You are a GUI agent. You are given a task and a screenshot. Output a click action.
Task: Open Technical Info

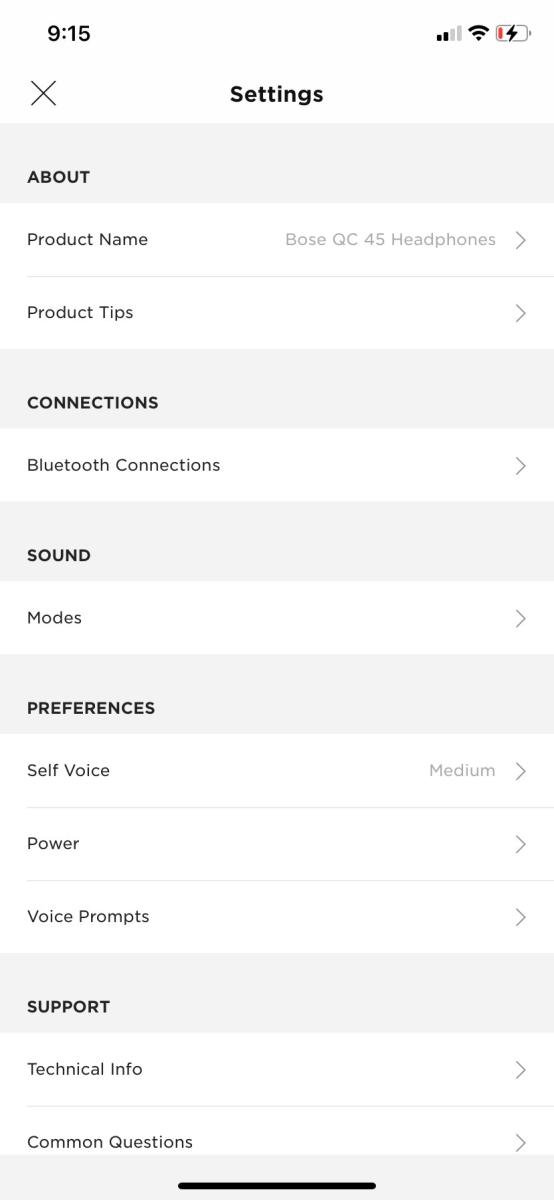[x=277, y=1070]
